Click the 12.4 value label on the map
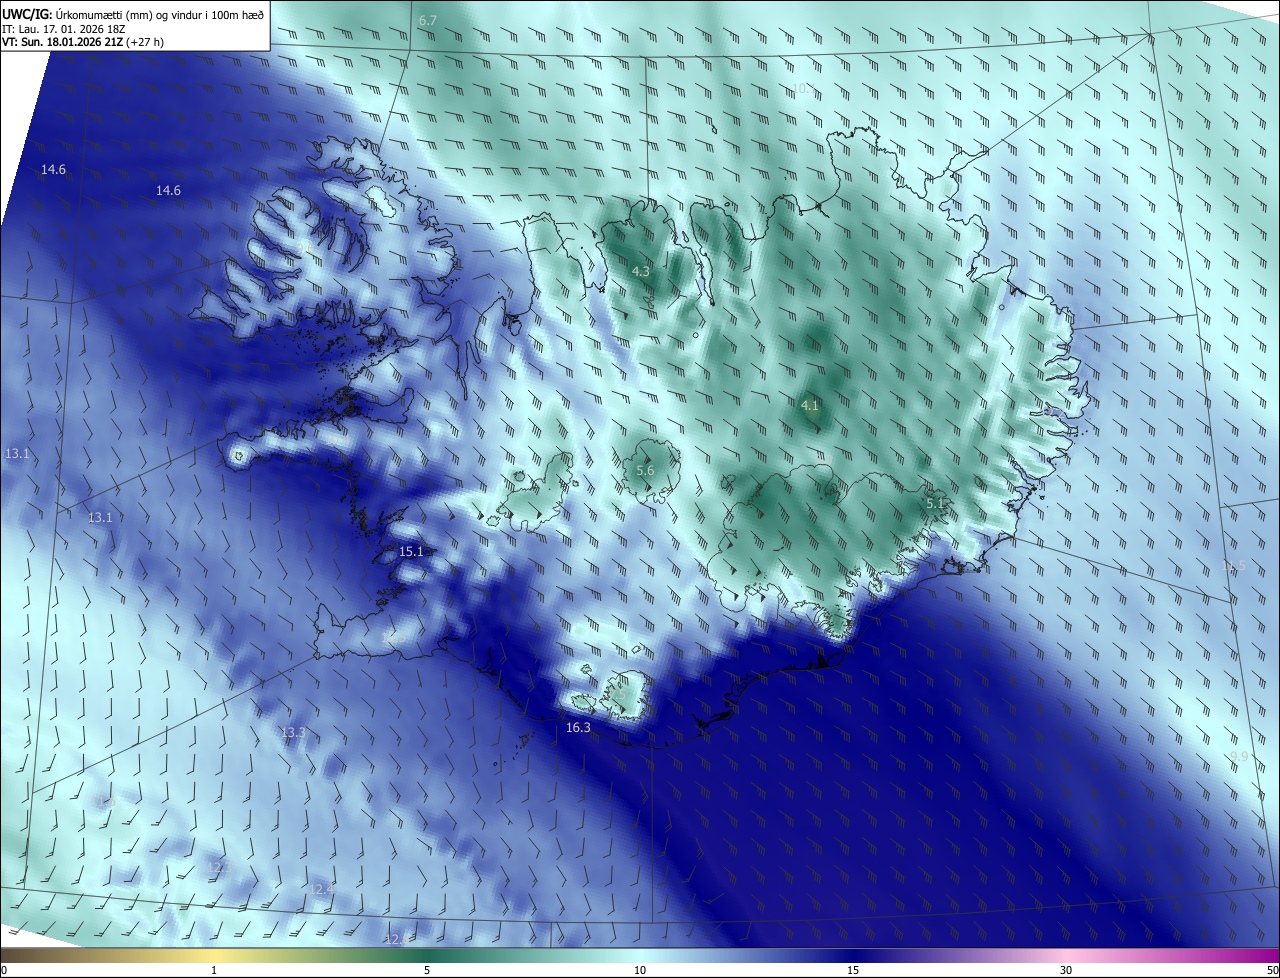 click(322, 888)
